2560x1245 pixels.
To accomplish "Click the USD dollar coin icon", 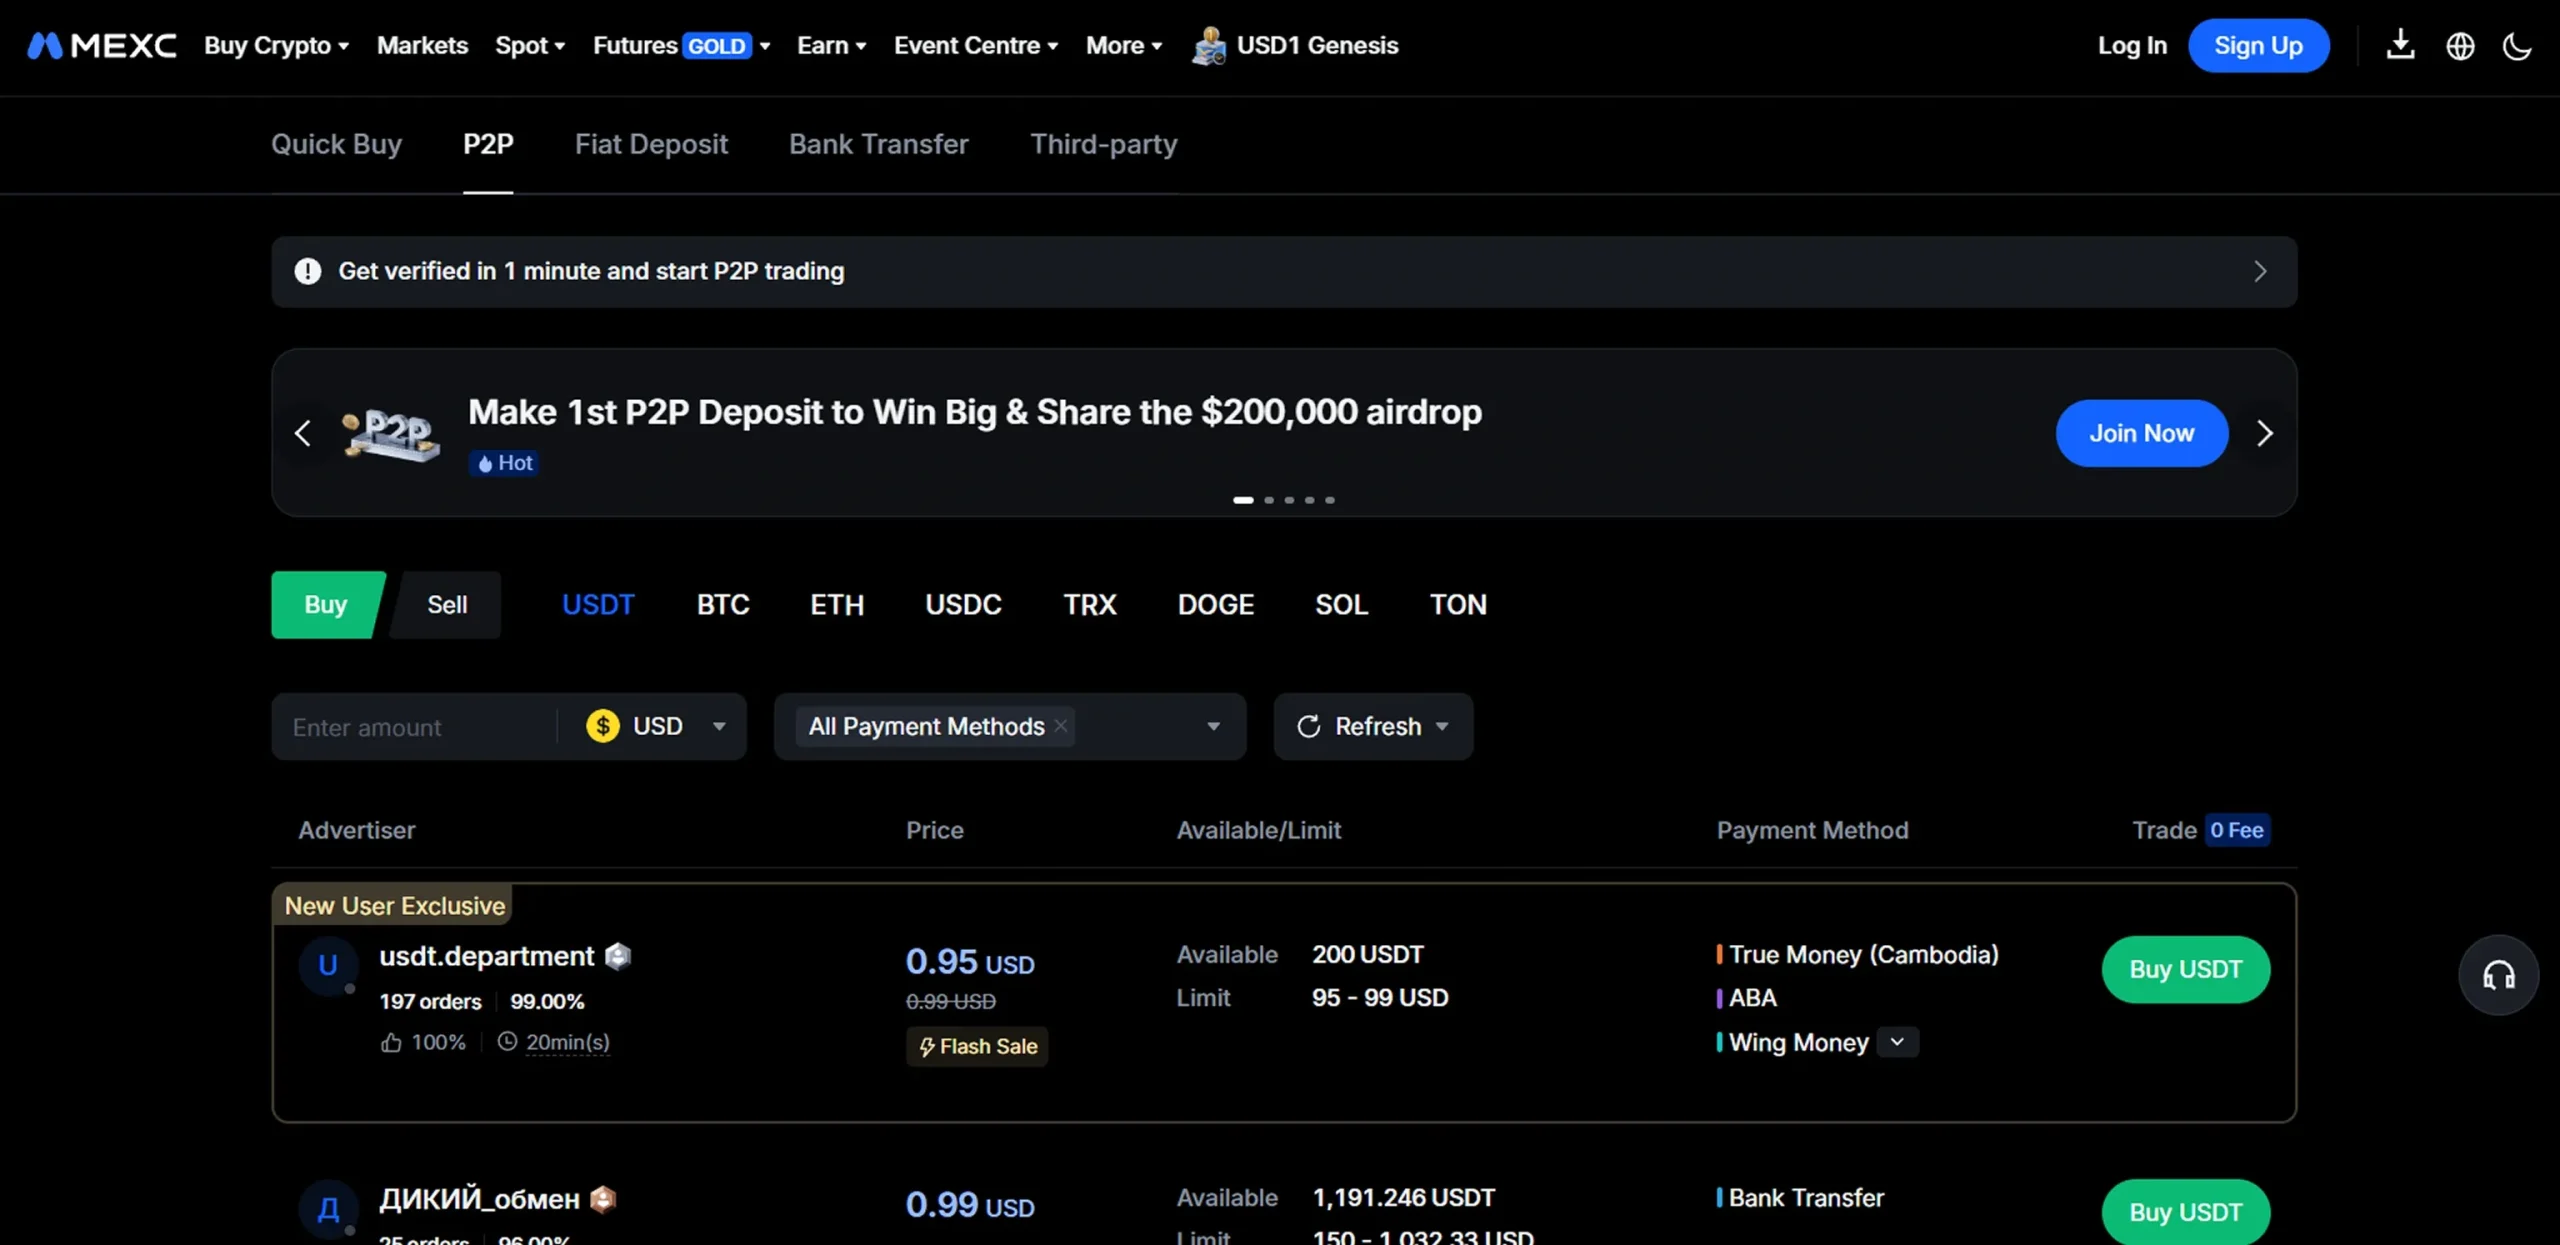I will (x=603, y=726).
